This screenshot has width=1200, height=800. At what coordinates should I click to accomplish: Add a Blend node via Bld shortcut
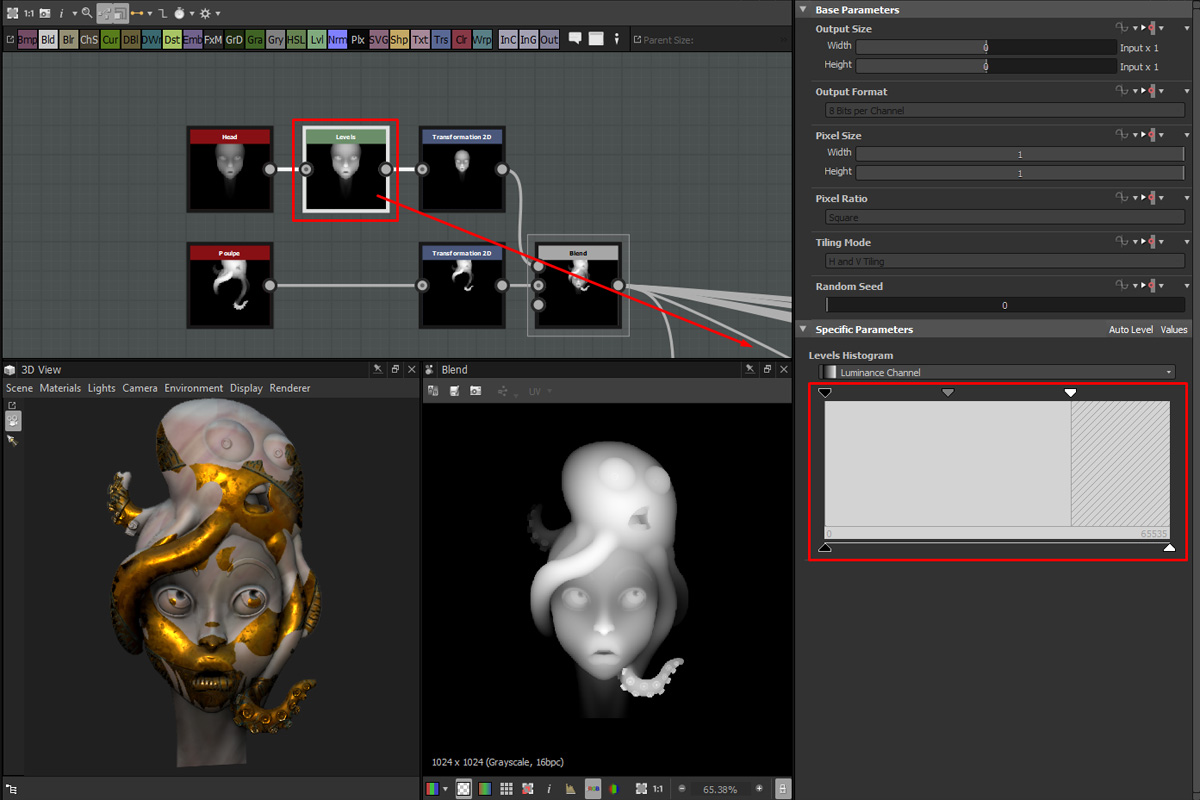[49, 40]
